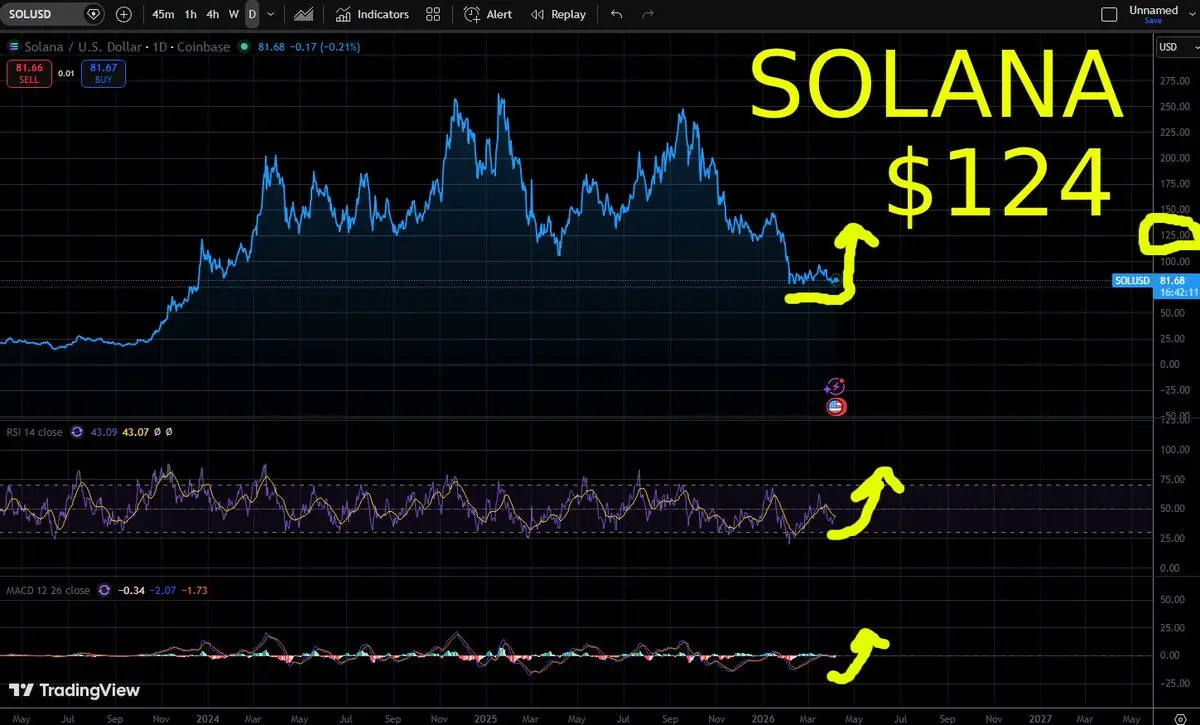1200x725 pixels.
Task: Select the D daily timeframe
Action: [252, 14]
